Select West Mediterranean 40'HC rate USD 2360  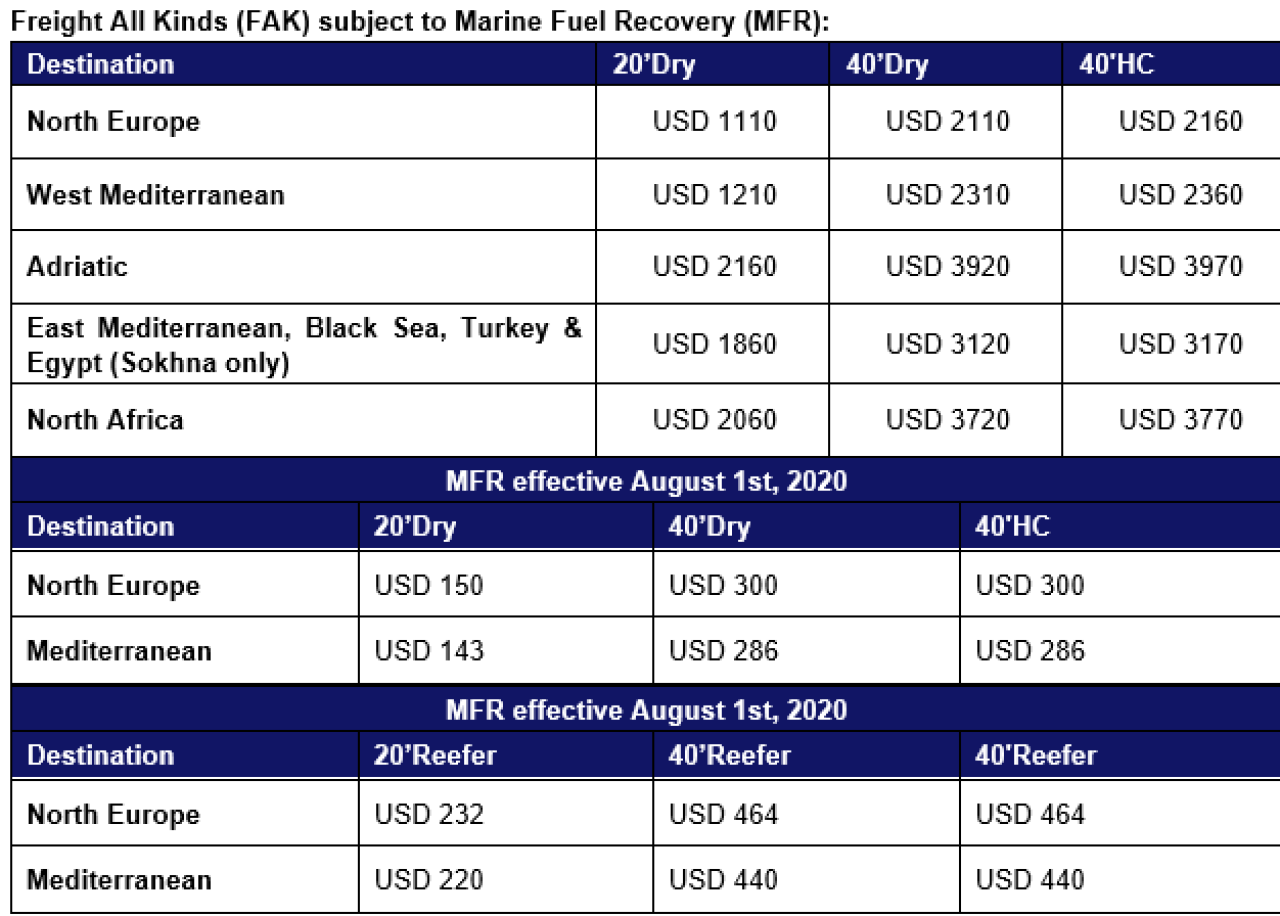click(x=1180, y=194)
